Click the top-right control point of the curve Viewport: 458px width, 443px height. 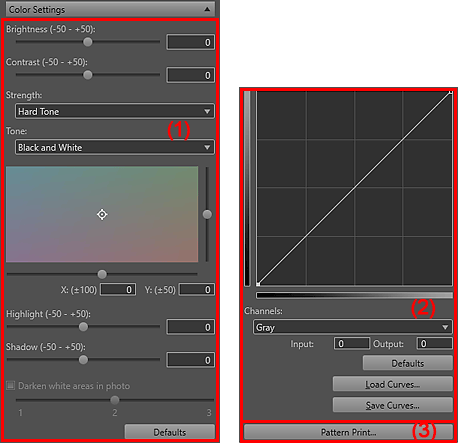451,92
